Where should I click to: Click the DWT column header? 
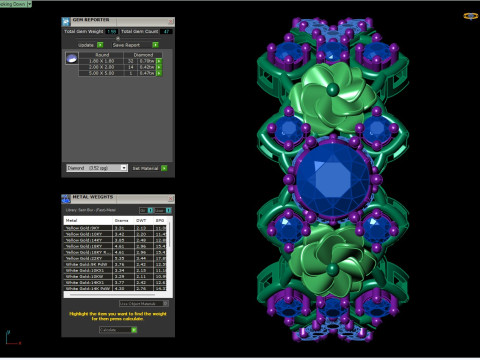click(x=144, y=220)
